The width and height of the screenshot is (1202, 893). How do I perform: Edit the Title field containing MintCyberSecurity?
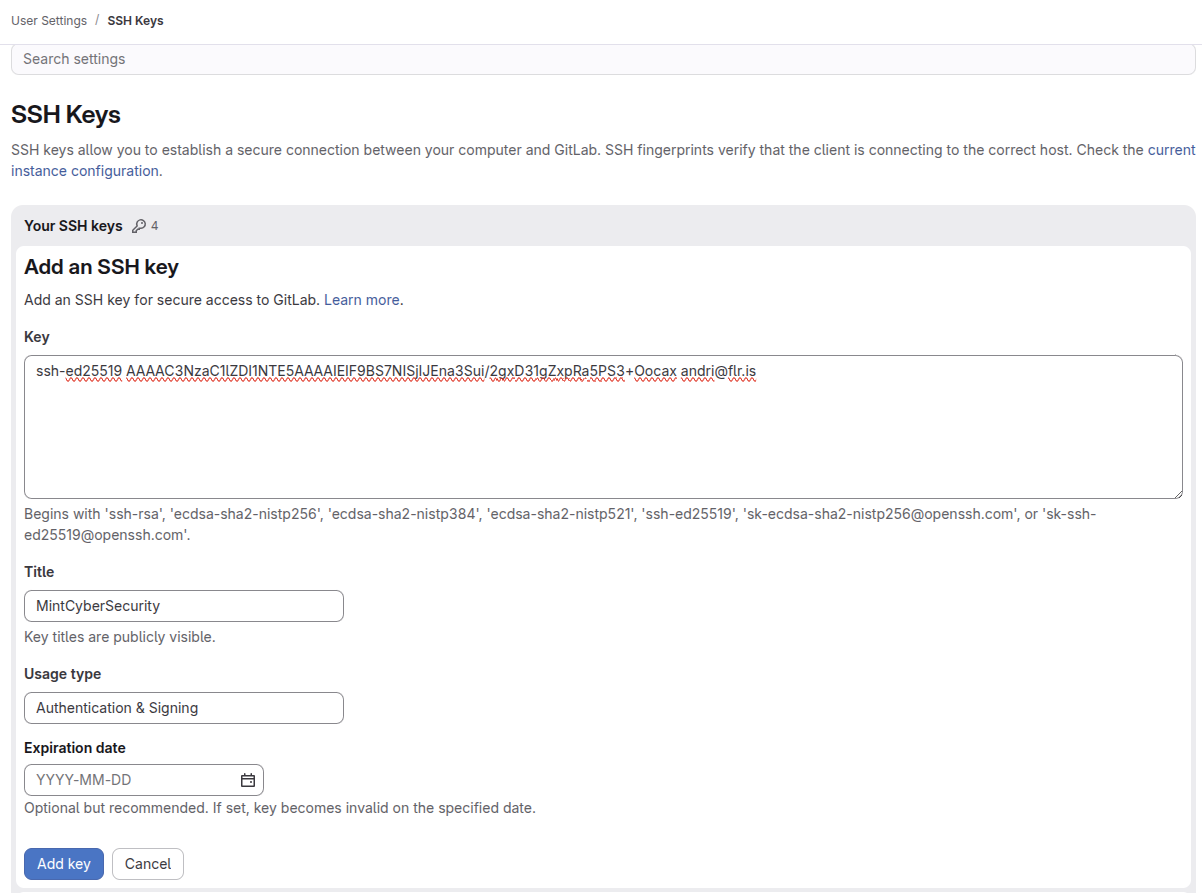coord(184,606)
